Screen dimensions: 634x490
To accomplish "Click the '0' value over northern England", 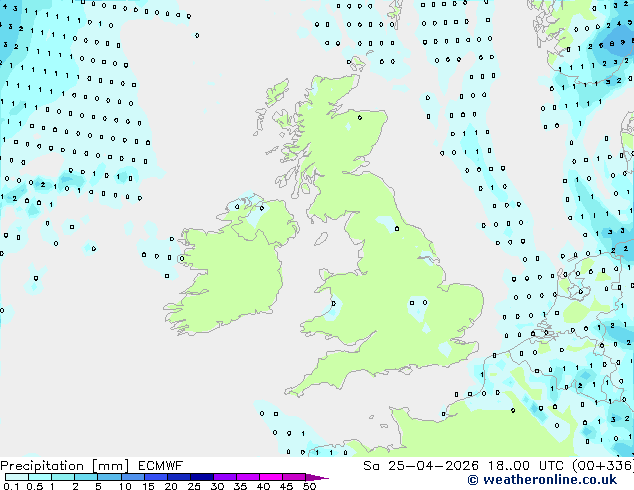I will pos(397,229).
